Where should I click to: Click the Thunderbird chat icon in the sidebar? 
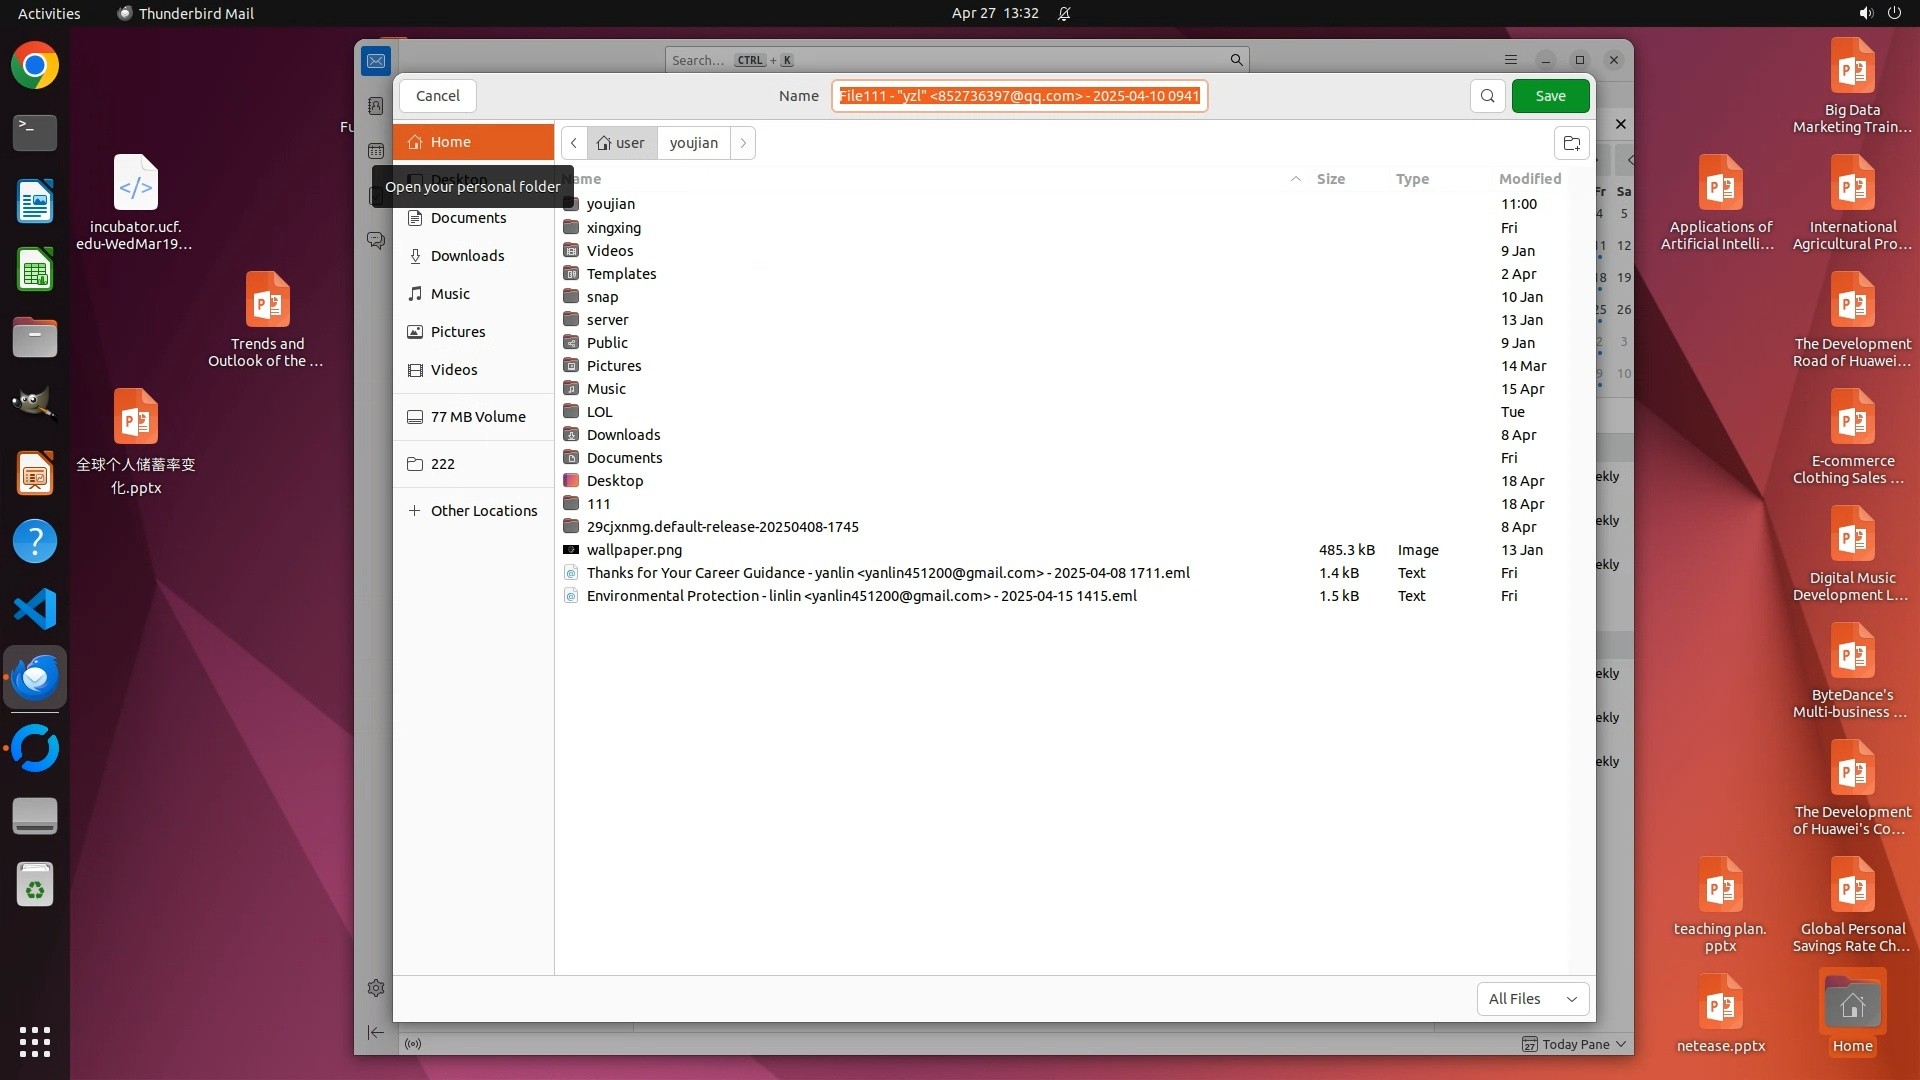click(x=376, y=241)
